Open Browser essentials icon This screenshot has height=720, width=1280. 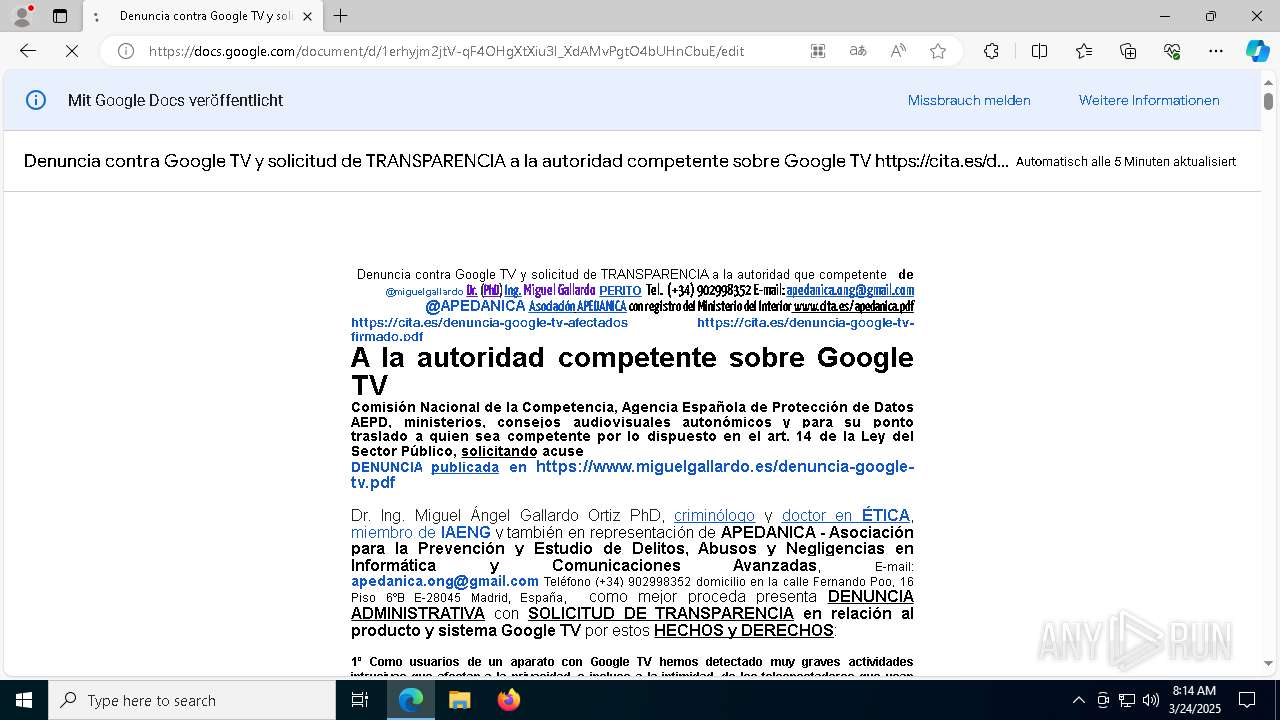click(1172, 51)
